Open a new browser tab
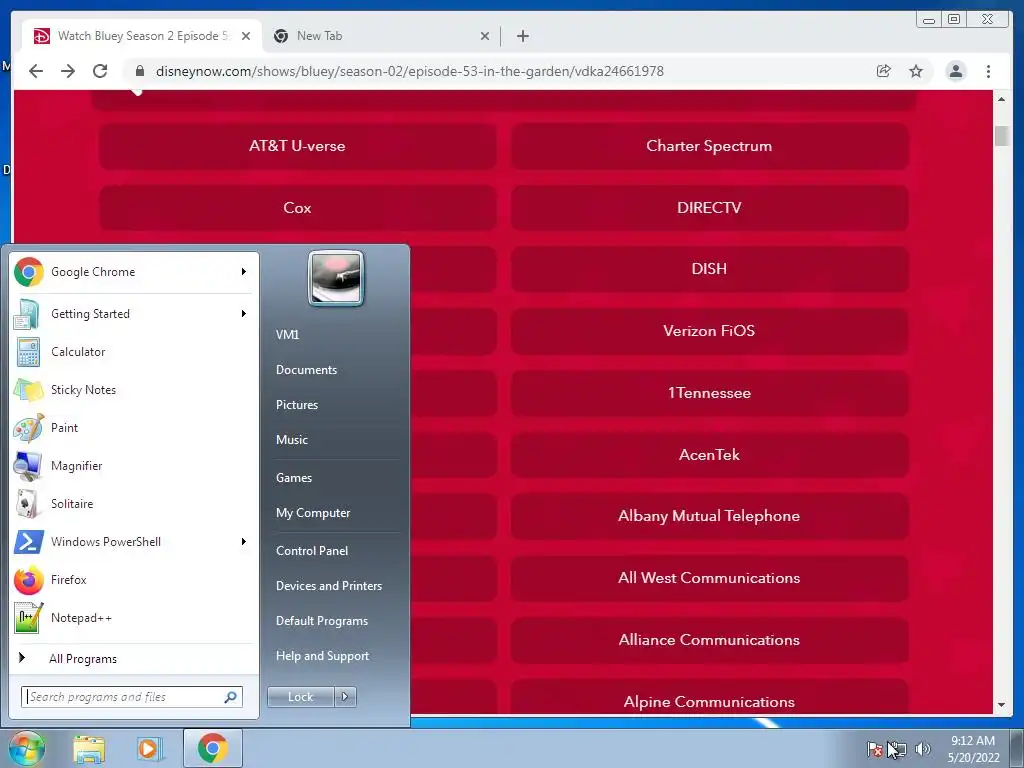The image size is (1024, 768). coord(522,36)
